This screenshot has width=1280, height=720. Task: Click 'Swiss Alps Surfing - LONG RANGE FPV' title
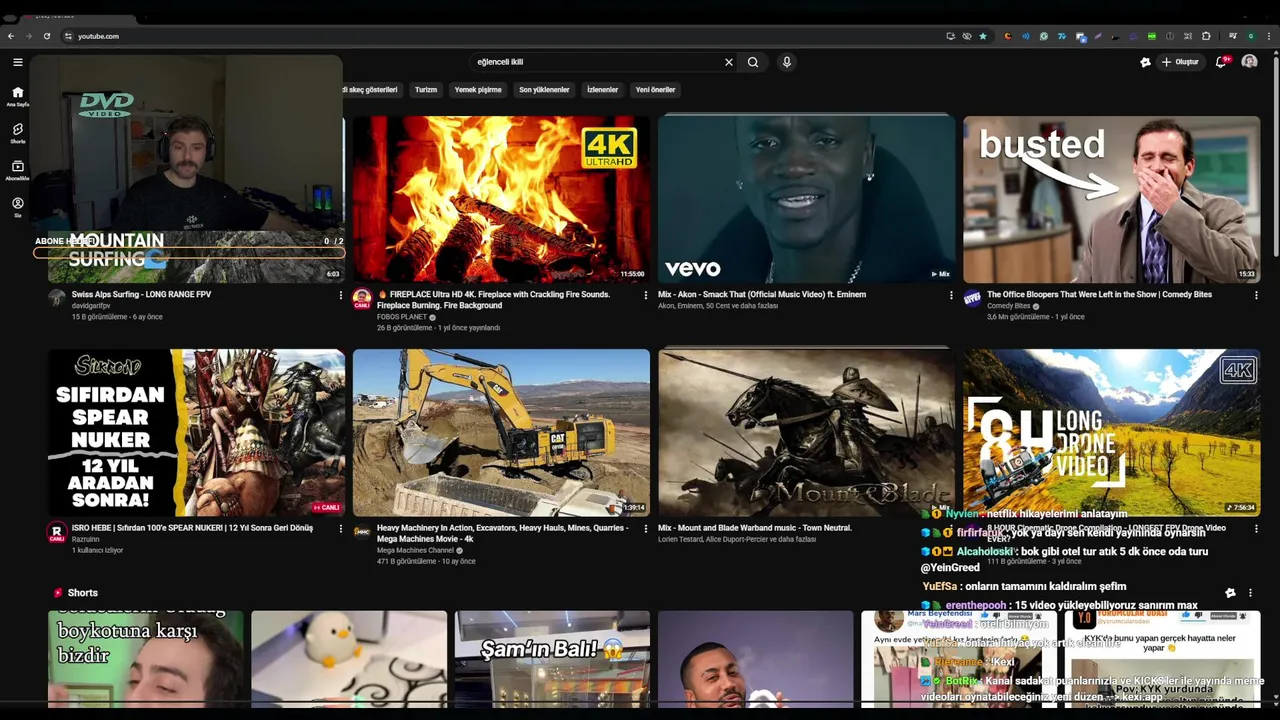141,295
